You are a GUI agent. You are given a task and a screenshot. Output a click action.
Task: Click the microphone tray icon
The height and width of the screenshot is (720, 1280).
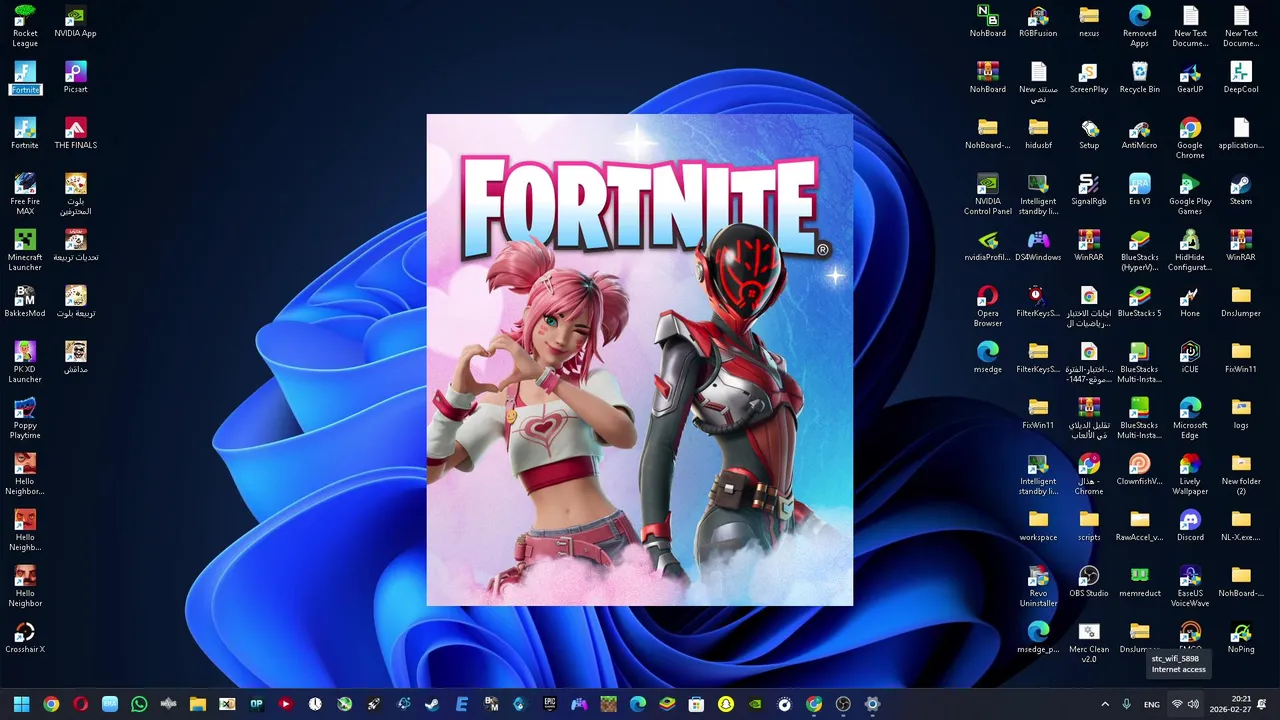point(1126,704)
